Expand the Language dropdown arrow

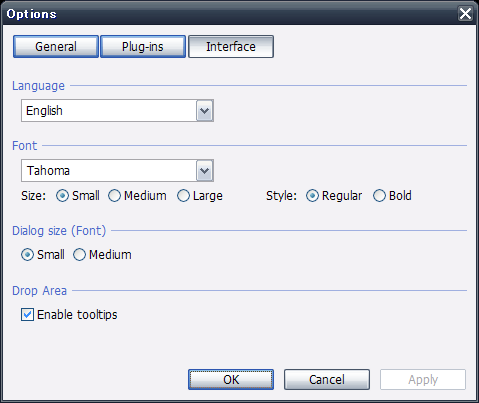(x=205, y=110)
